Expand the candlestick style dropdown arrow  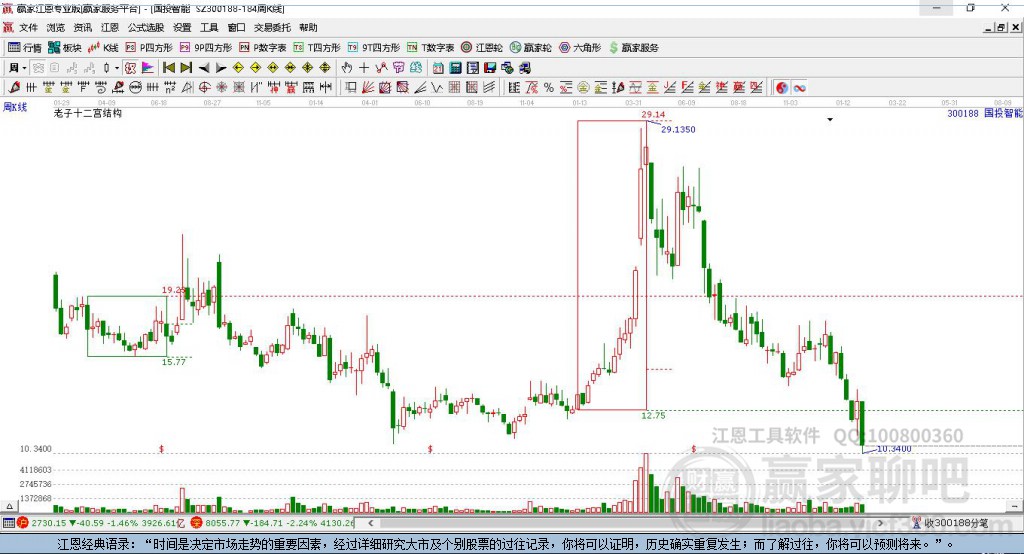pyautogui.click(x=117, y=68)
